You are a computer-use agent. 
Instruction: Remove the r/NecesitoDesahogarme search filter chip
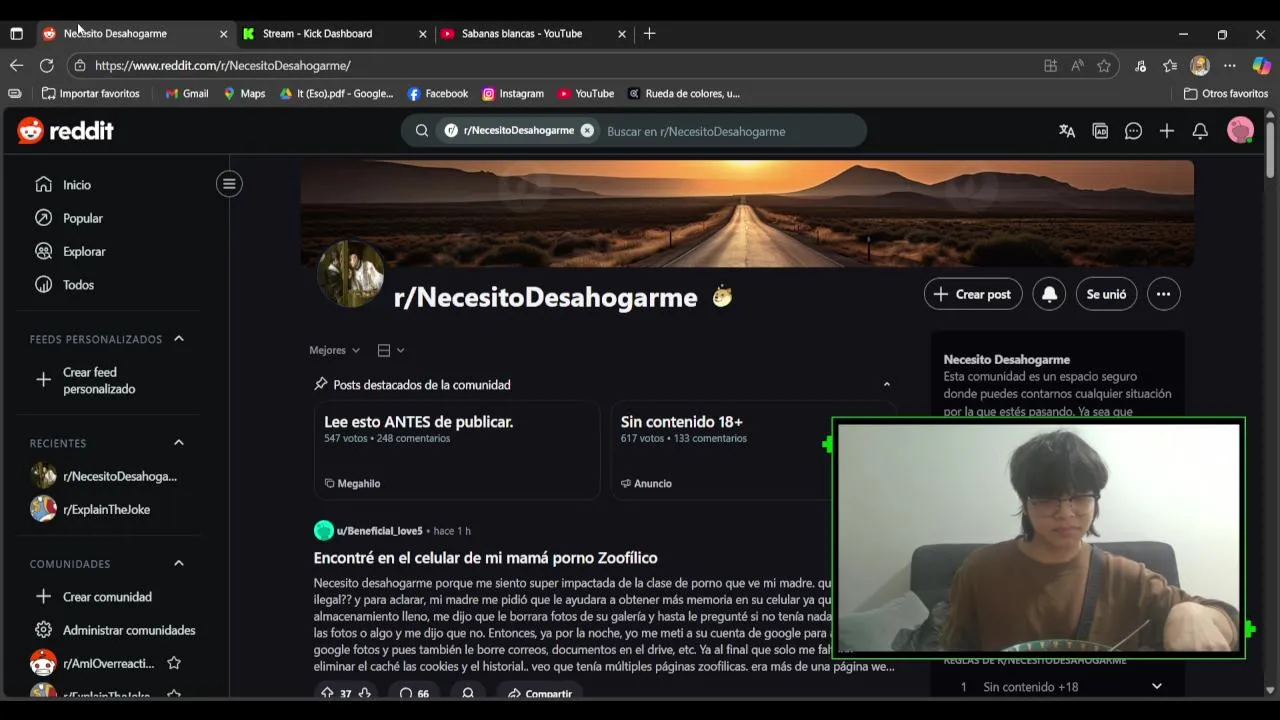(587, 131)
